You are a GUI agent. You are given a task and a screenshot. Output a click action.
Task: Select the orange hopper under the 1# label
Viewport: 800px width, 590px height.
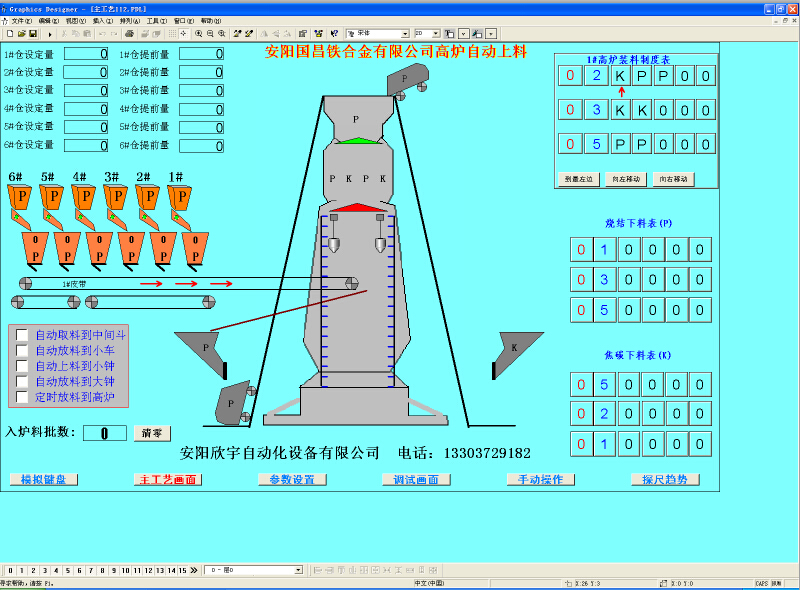coord(179,198)
